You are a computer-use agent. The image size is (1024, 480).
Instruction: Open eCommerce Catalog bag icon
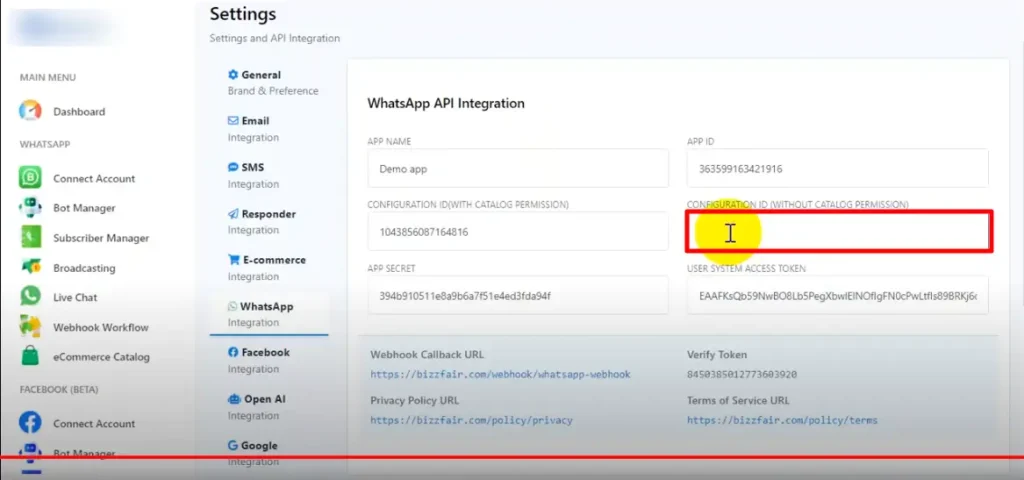[31, 357]
